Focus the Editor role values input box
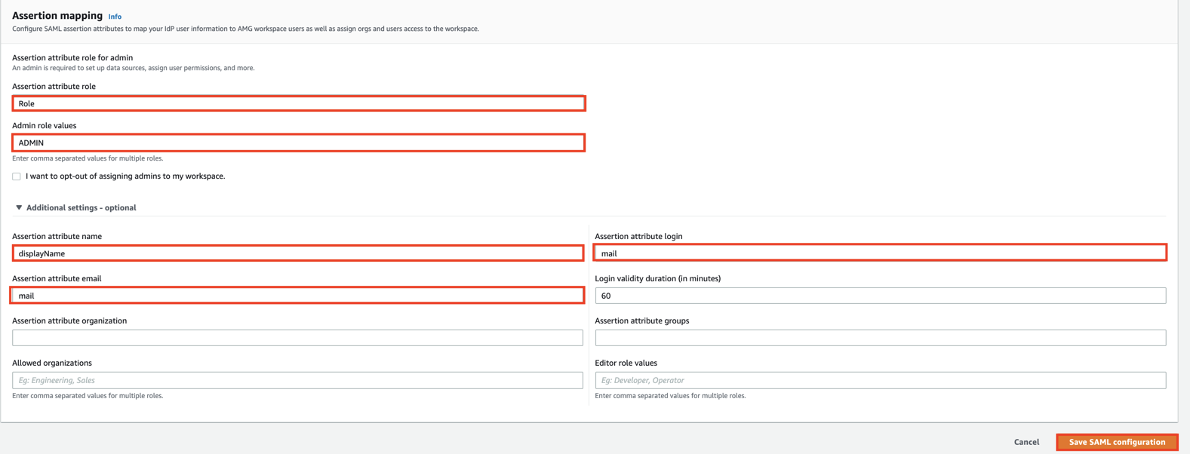The height and width of the screenshot is (454, 1190). 880,380
